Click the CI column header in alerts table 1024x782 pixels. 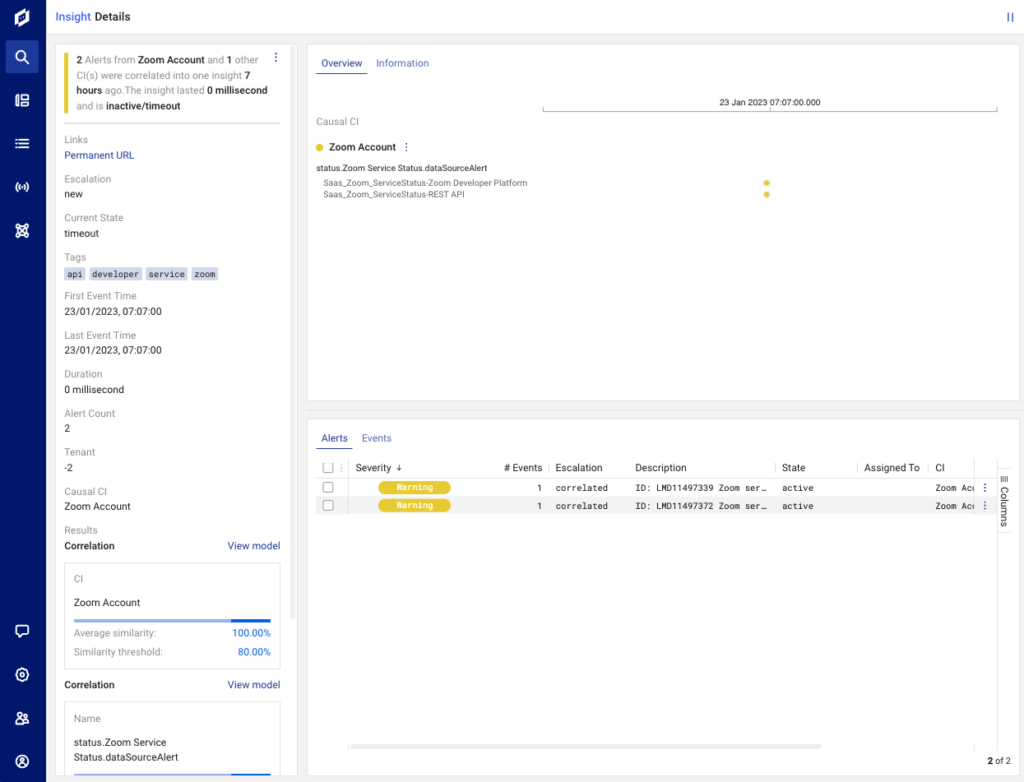[940, 468]
